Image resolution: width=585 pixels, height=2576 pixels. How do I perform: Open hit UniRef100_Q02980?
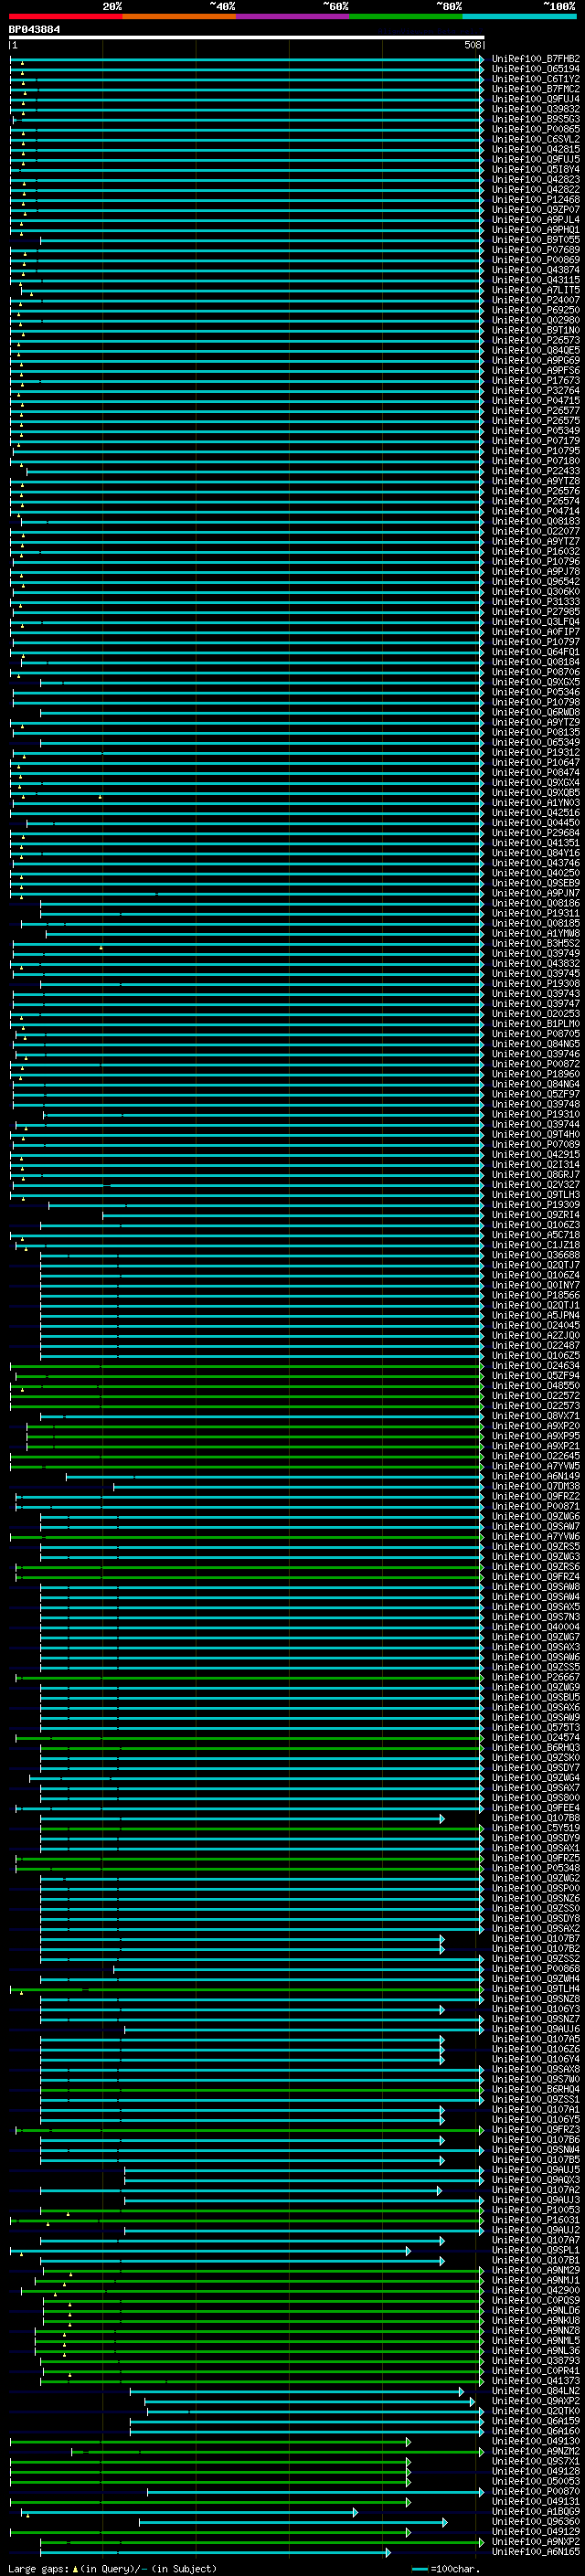point(535,320)
